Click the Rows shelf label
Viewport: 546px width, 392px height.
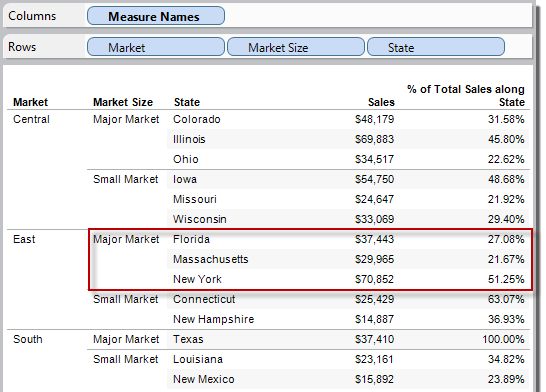(x=22, y=47)
